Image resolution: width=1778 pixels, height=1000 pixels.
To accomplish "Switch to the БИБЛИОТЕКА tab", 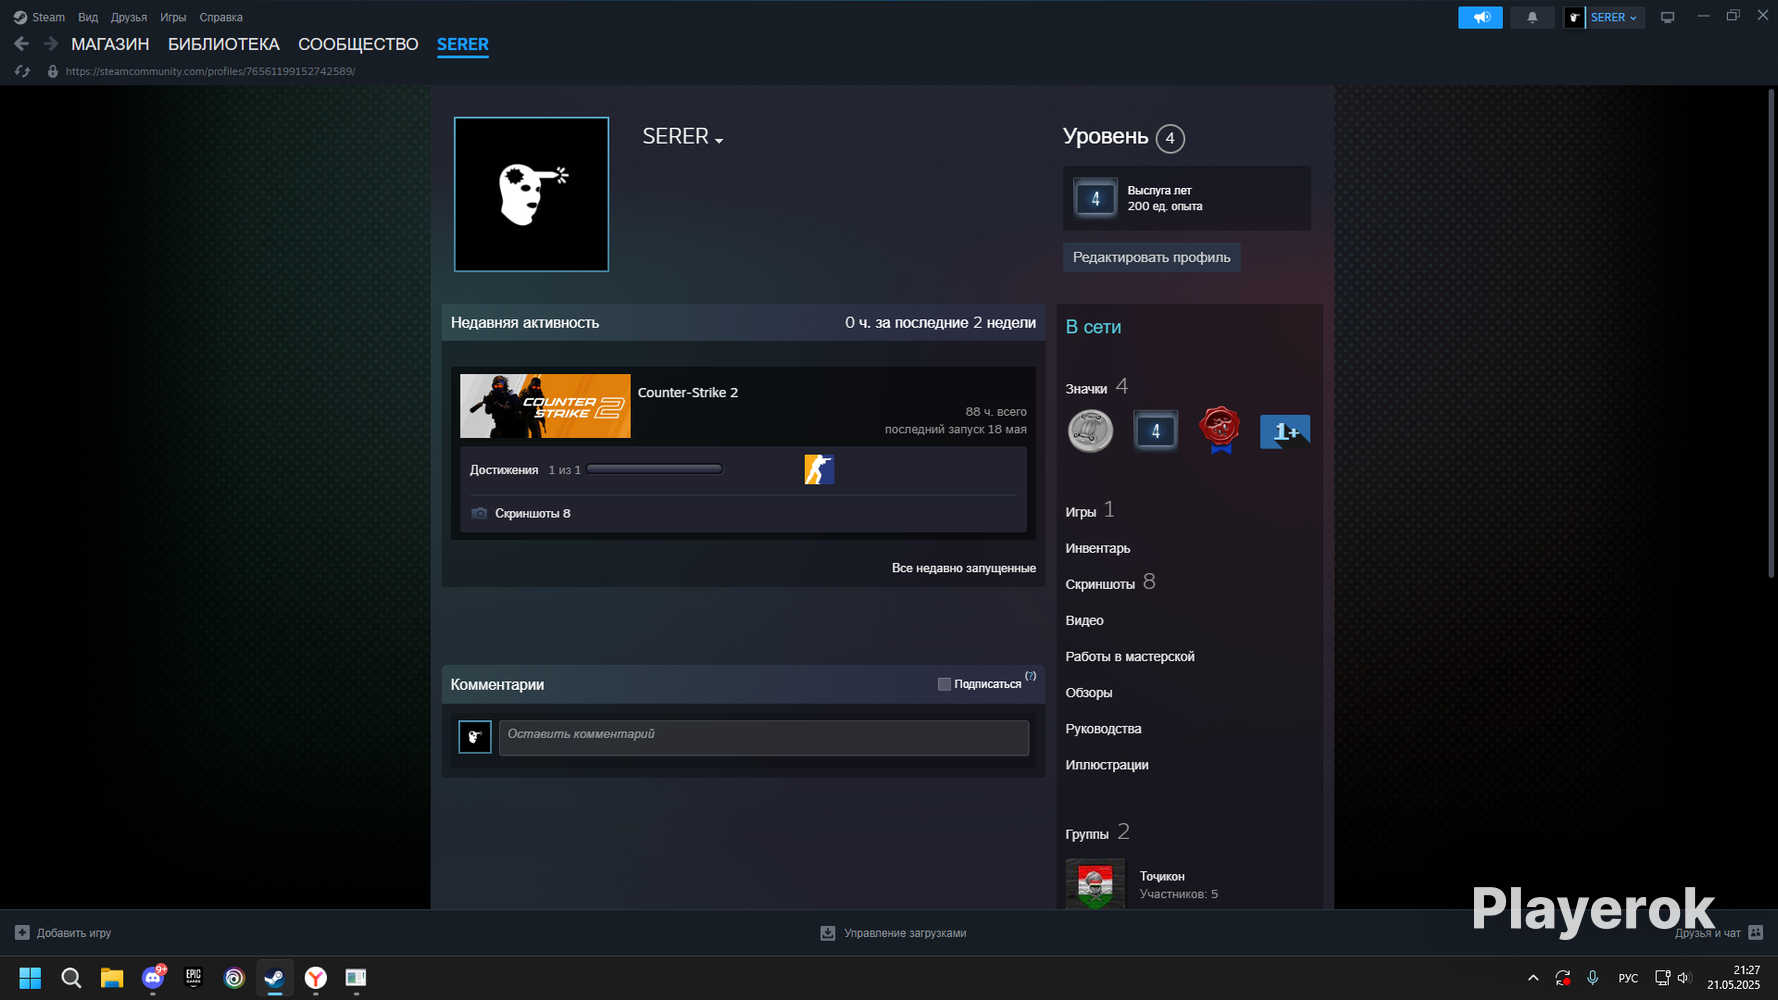I will [x=224, y=44].
